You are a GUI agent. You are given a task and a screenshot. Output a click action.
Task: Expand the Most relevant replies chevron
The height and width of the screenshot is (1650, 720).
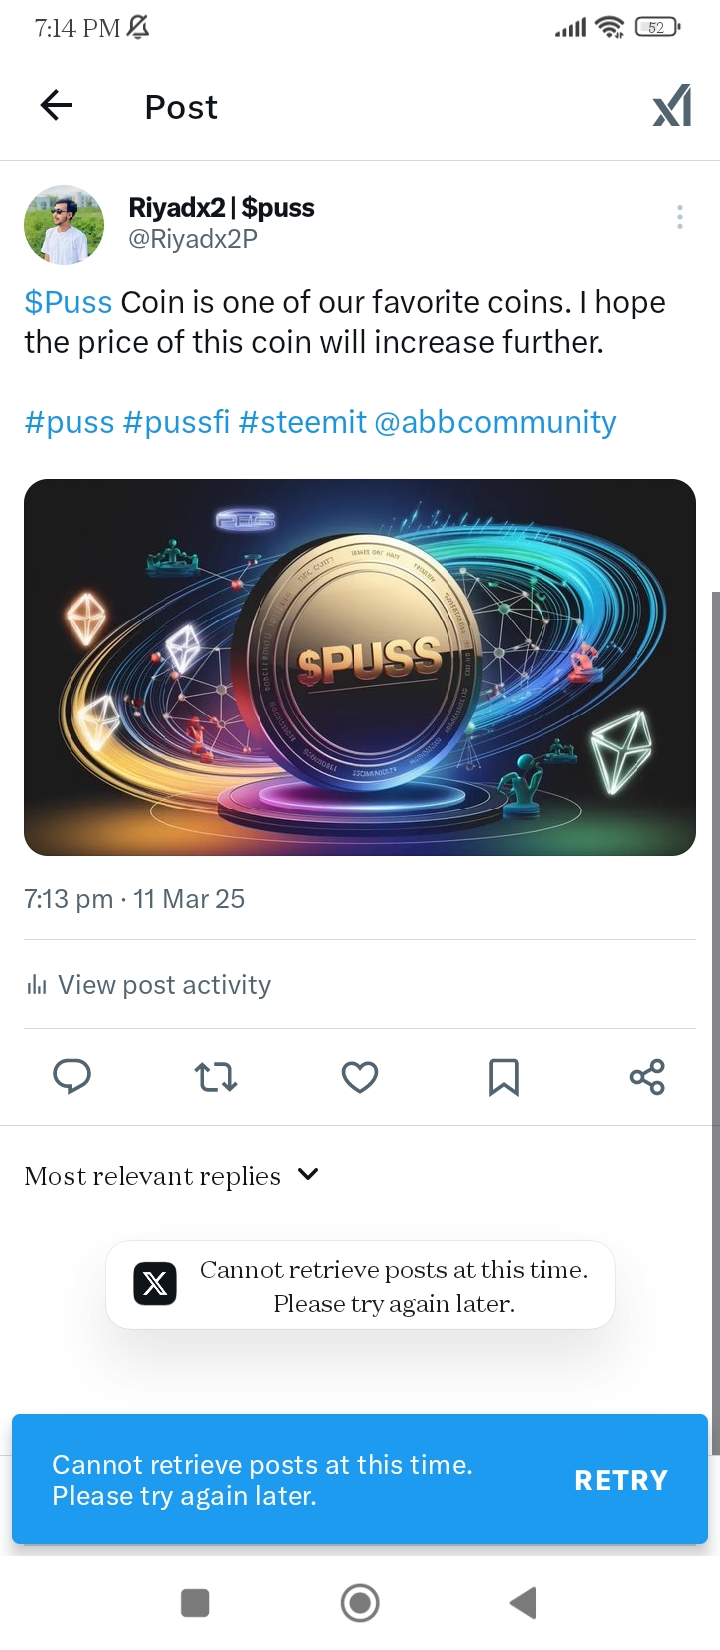click(308, 1174)
